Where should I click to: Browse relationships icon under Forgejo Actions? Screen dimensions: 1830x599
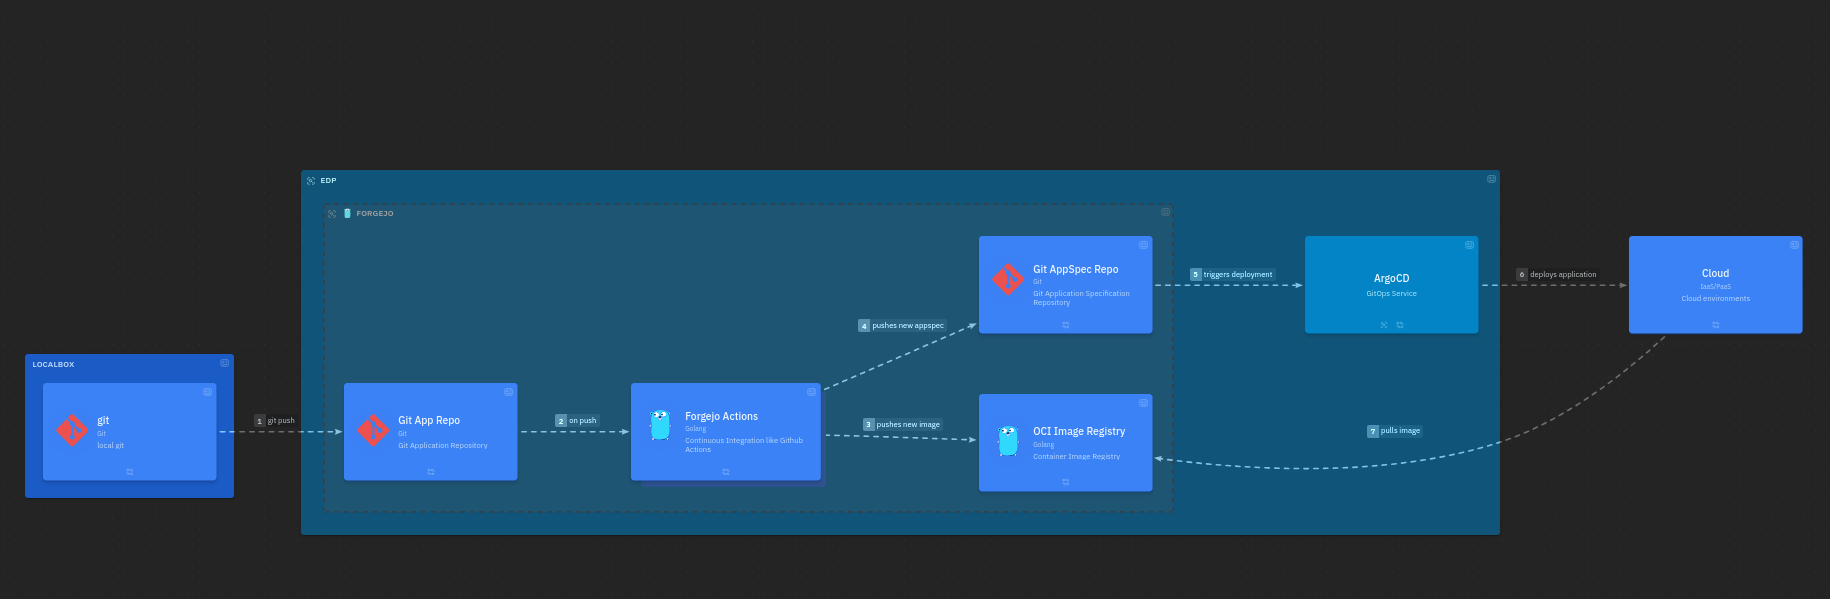pyautogui.click(x=726, y=472)
